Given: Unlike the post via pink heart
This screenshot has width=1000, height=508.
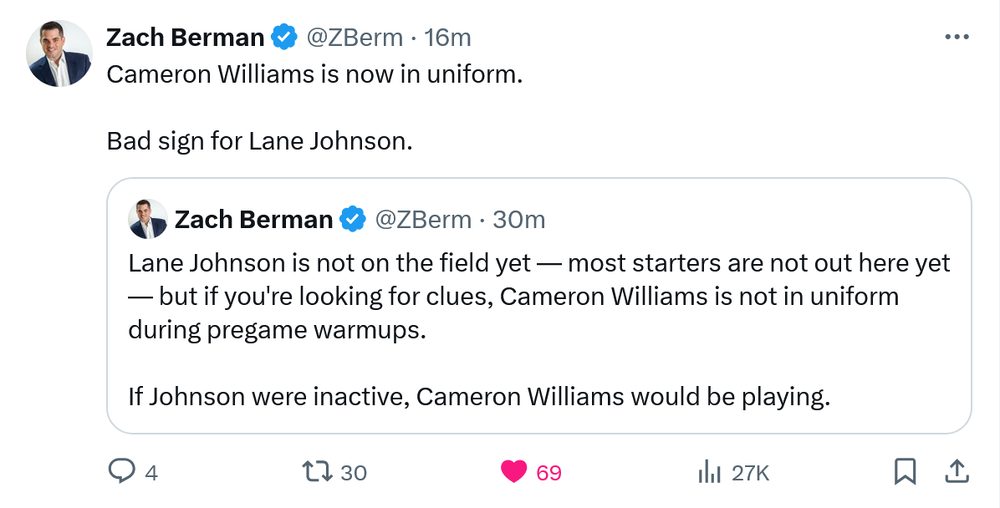Looking at the screenshot, I should click(x=514, y=471).
